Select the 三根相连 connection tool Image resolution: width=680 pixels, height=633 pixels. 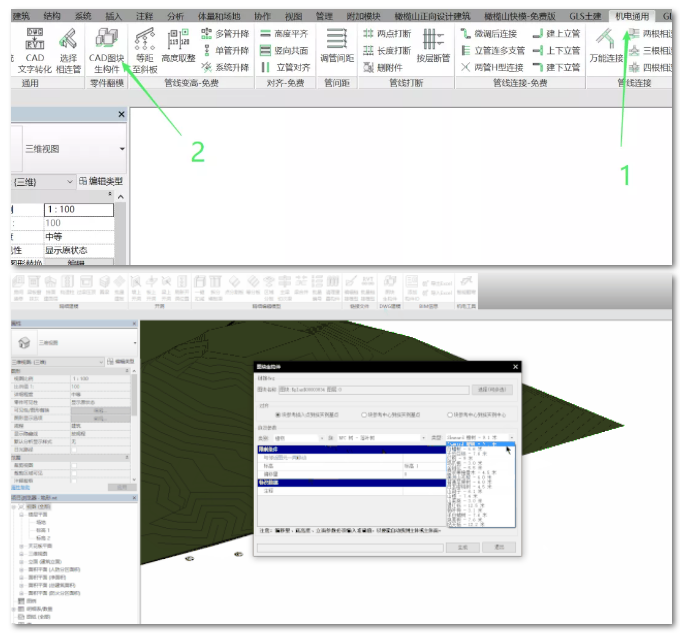pyautogui.click(x=650, y=50)
